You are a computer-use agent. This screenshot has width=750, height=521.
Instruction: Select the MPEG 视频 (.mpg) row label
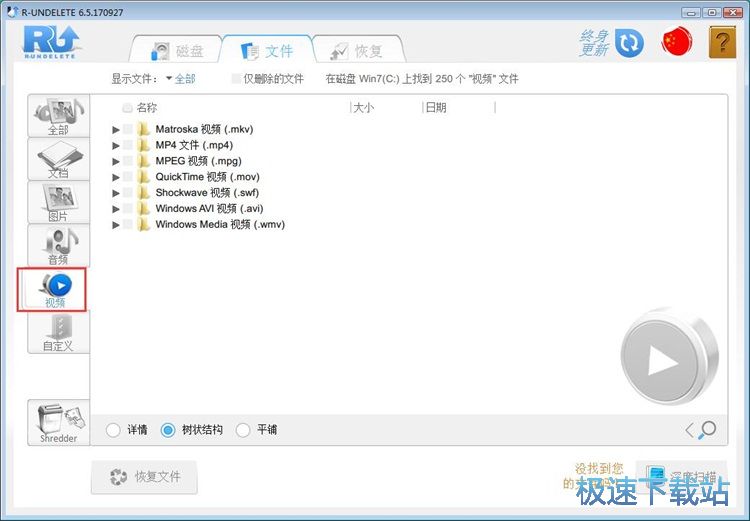click(x=199, y=161)
